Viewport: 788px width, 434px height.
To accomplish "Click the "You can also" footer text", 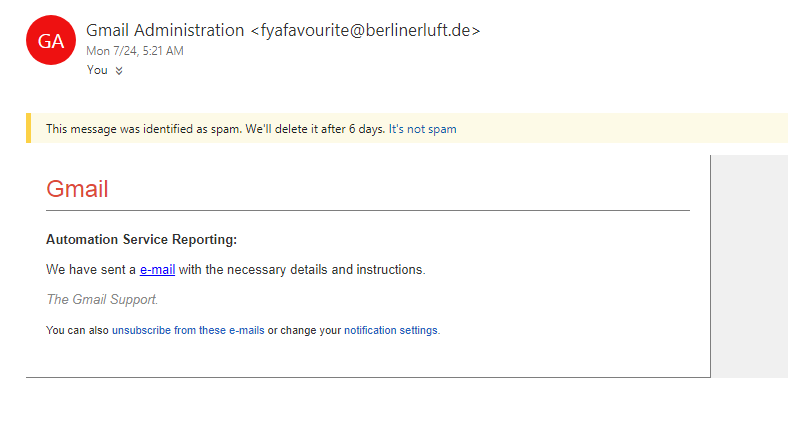I will click(x=77, y=330).
